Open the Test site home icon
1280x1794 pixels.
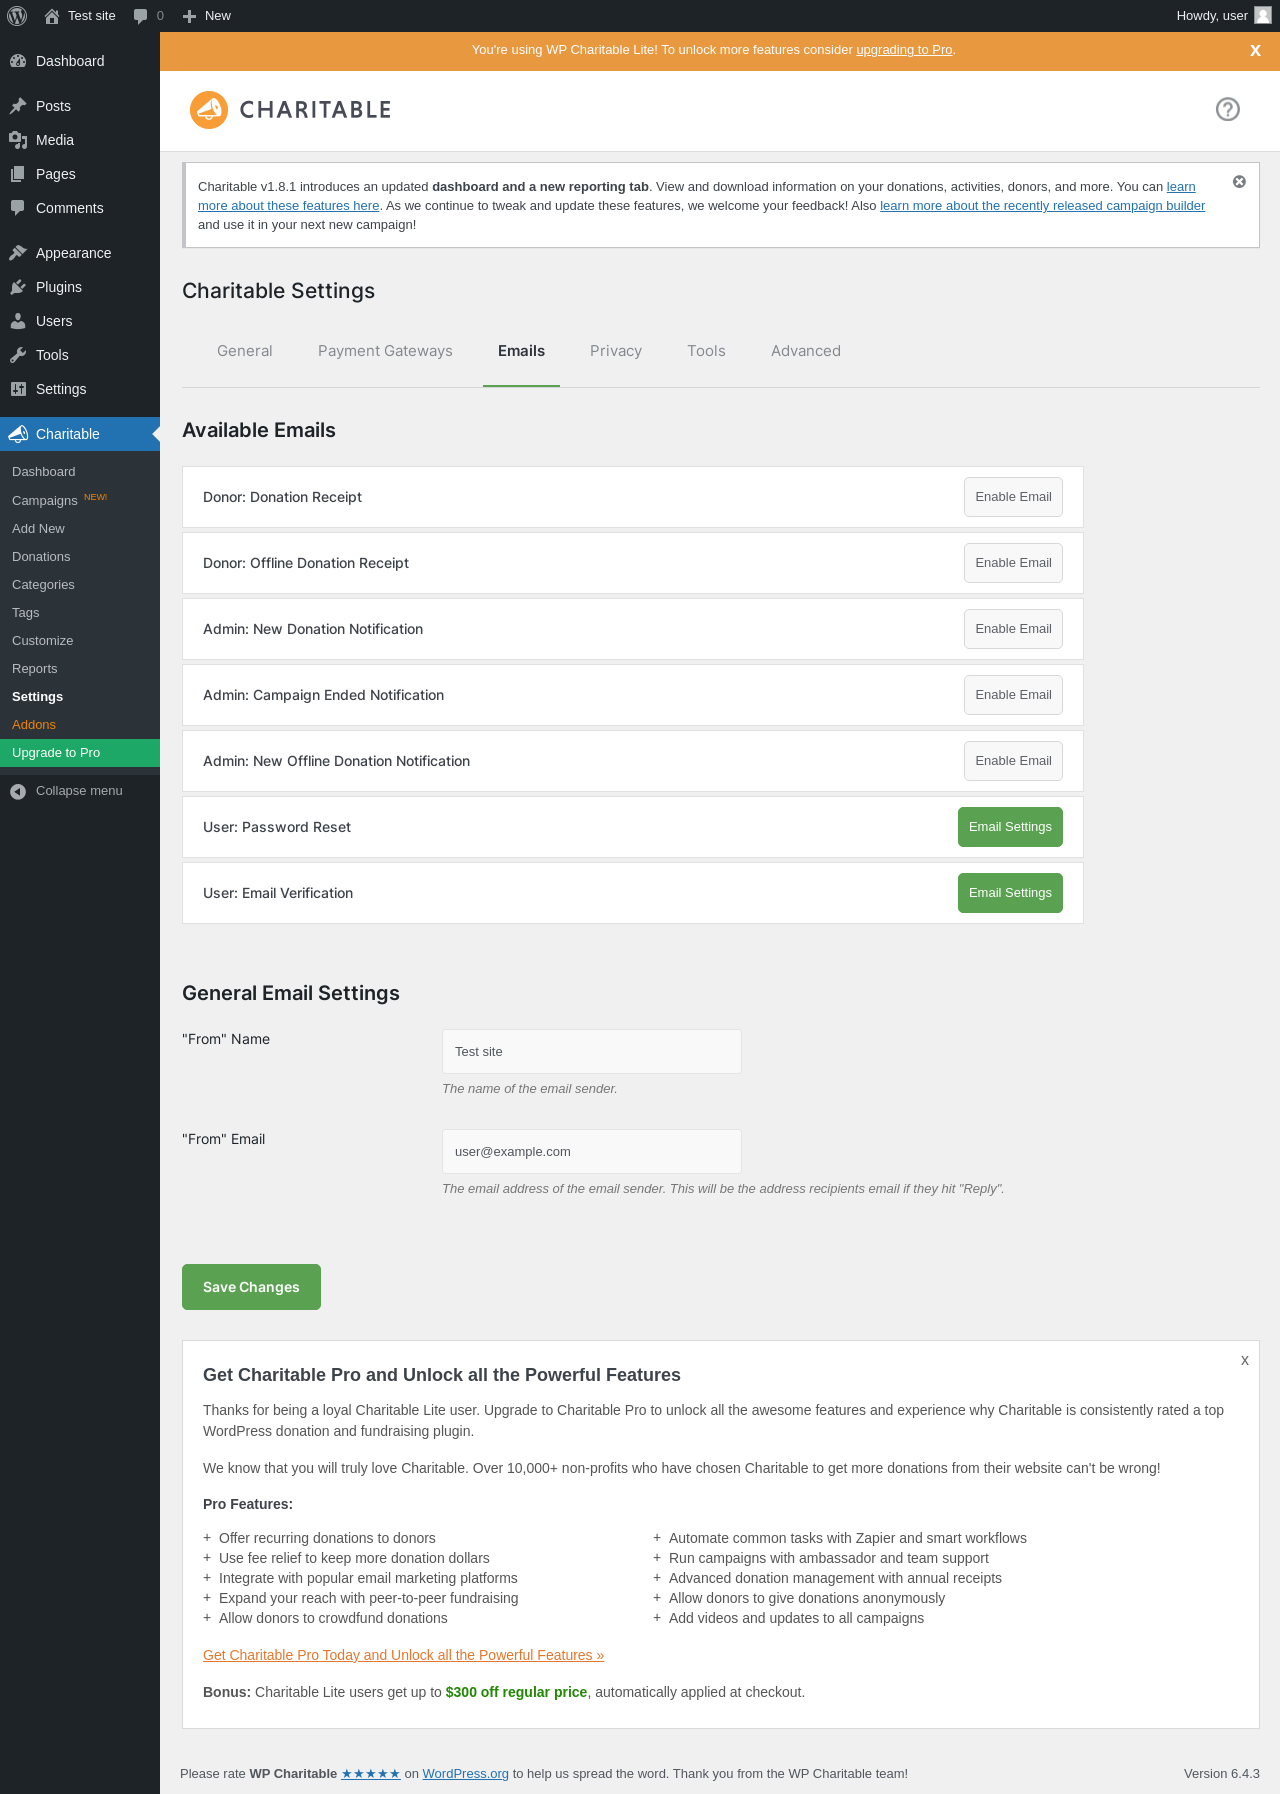tap(52, 16)
